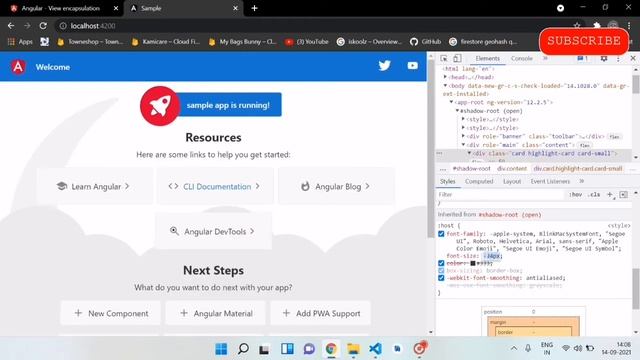
Task: Click the color swatch next to the color property
Action: pos(473,263)
